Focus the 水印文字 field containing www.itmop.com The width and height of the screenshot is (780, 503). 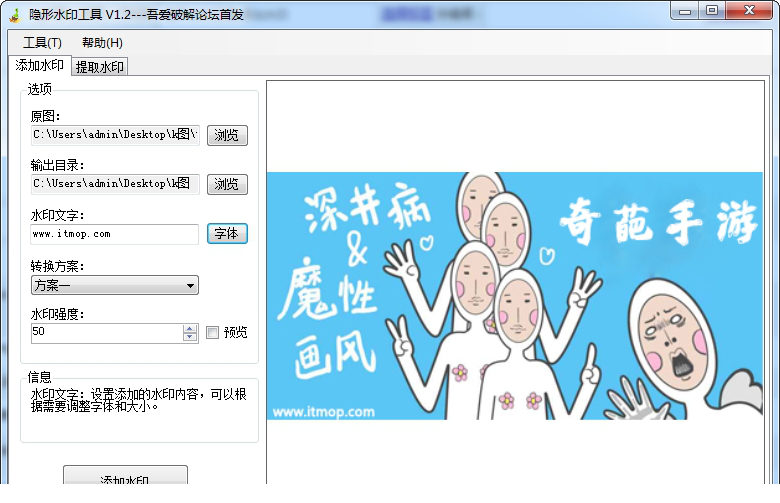pyautogui.click(x=114, y=234)
